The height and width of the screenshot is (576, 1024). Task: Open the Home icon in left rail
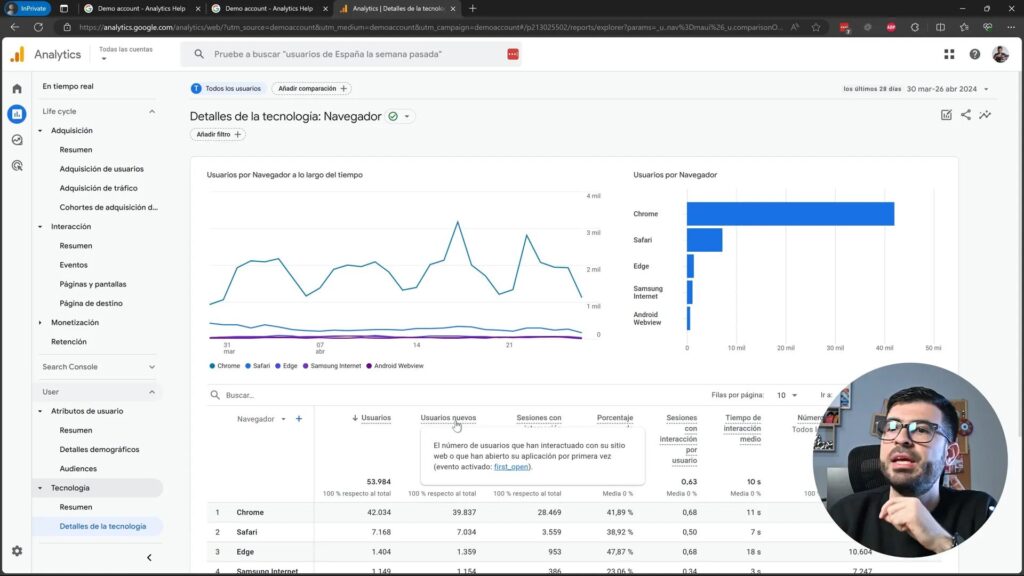(x=17, y=89)
